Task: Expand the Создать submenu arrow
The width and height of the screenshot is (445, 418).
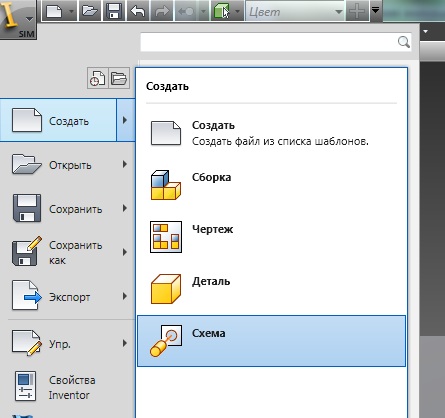Action: [x=125, y=120]
